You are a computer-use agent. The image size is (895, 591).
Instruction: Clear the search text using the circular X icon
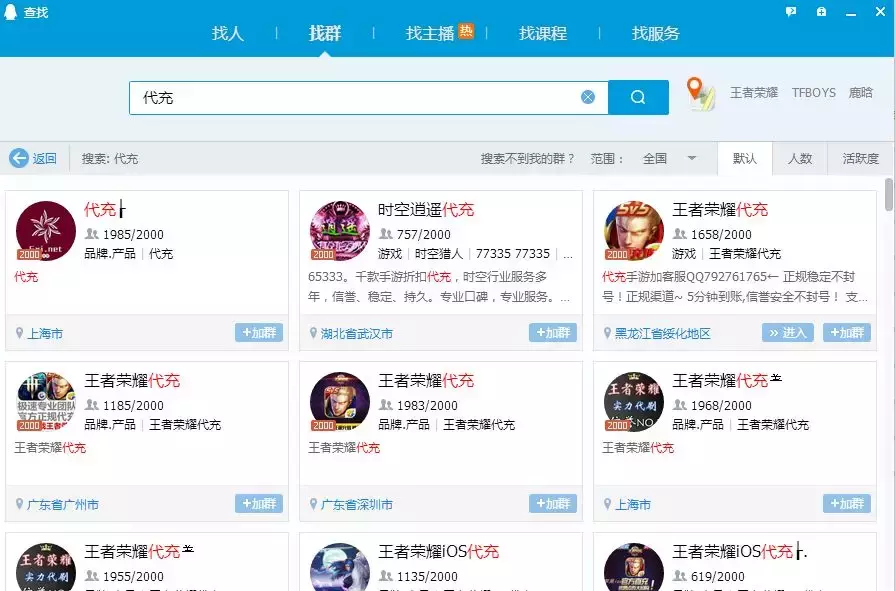pos(588,96)
